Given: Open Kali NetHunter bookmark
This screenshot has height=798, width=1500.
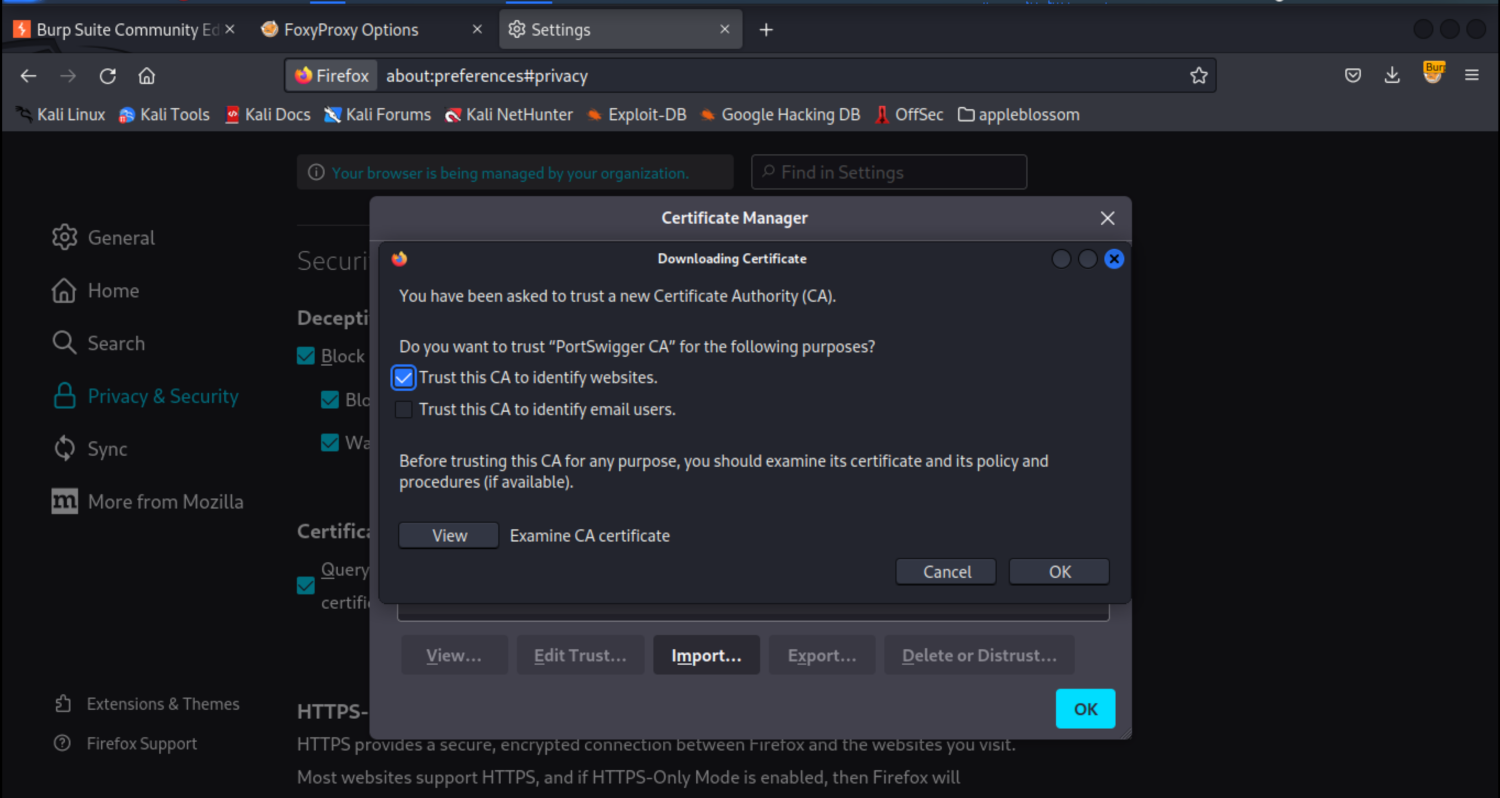Looking at the screenshot, I should pyautogui.click(x=509, y=115).
